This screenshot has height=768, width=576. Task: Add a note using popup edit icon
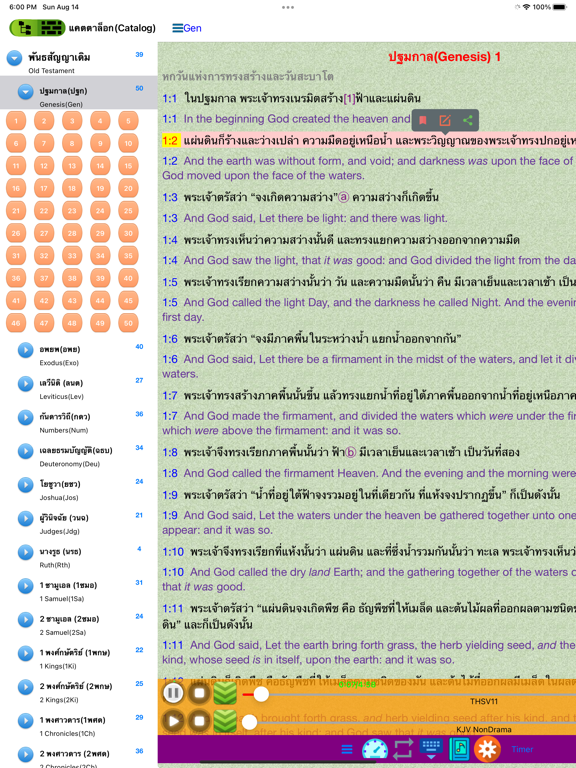[x=445, y=120]
